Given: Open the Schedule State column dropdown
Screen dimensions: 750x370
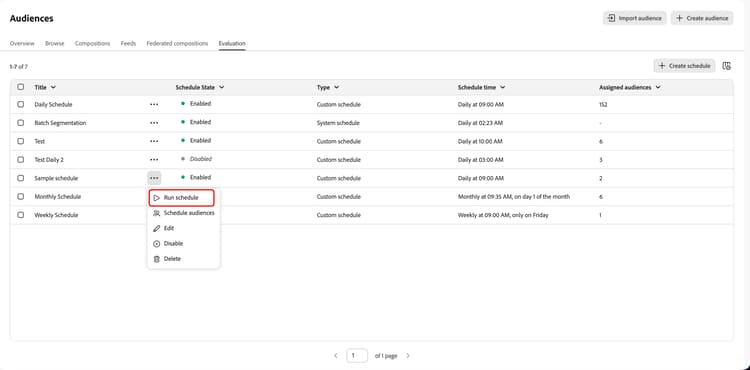Looking at the screenshot, I should click(x=221, y=87).
